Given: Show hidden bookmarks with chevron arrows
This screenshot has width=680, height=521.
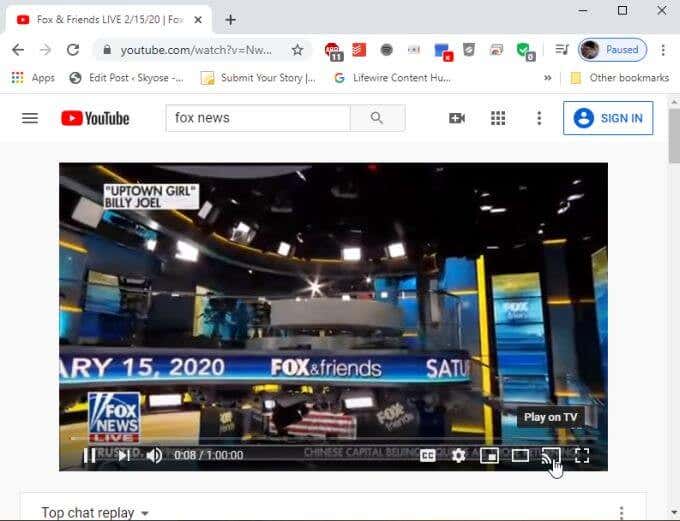Looking at the screenshot, I should [548, 78].
